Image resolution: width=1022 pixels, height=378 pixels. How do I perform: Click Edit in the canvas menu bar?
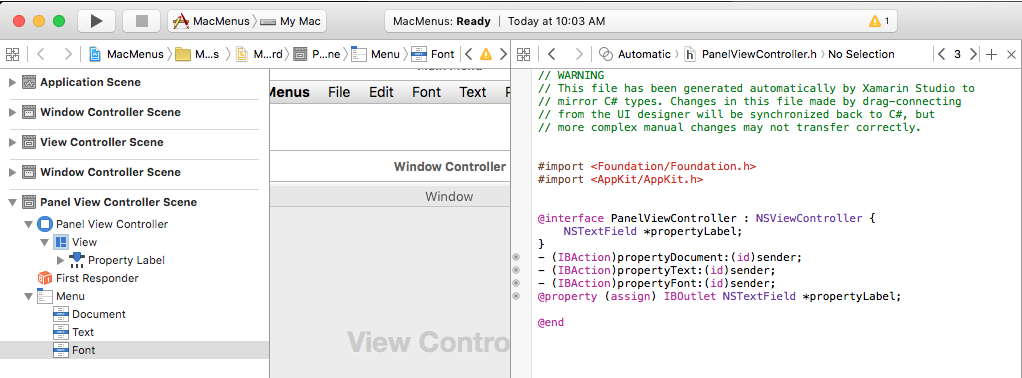tap(381, 93)
